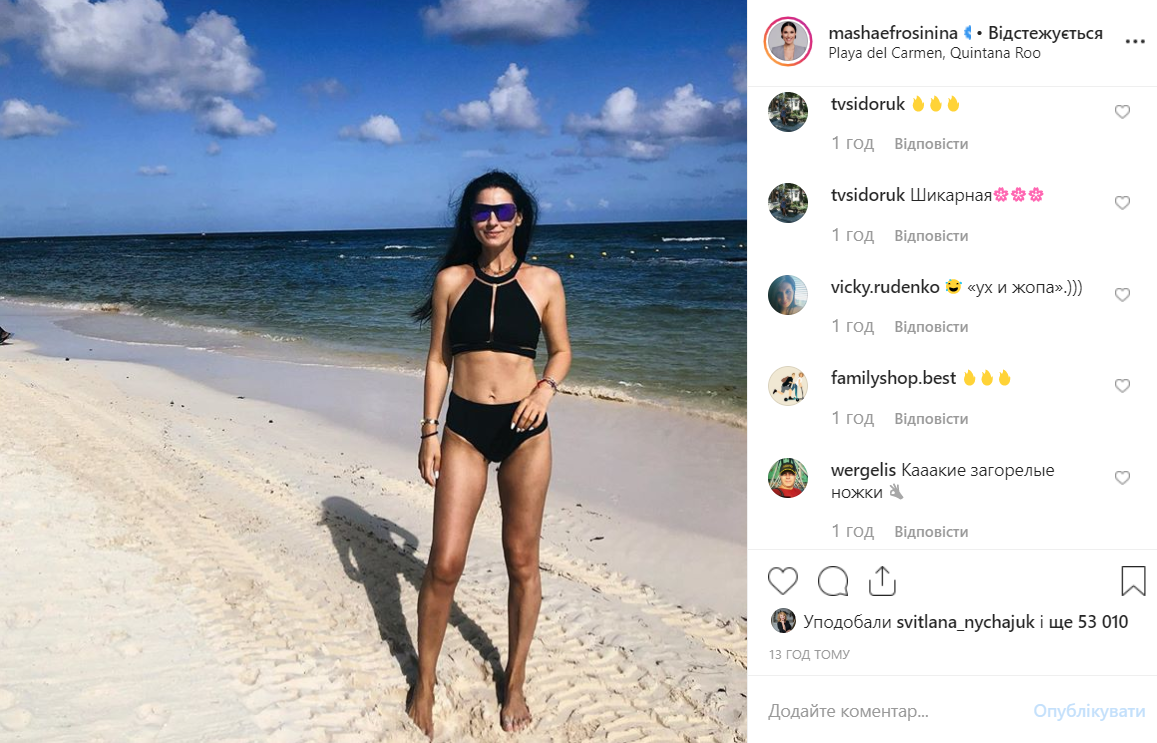The width and height of the screenshot is (1157, 743).
Task: Open the three-dot more options menu
Action: point(1135,41)
